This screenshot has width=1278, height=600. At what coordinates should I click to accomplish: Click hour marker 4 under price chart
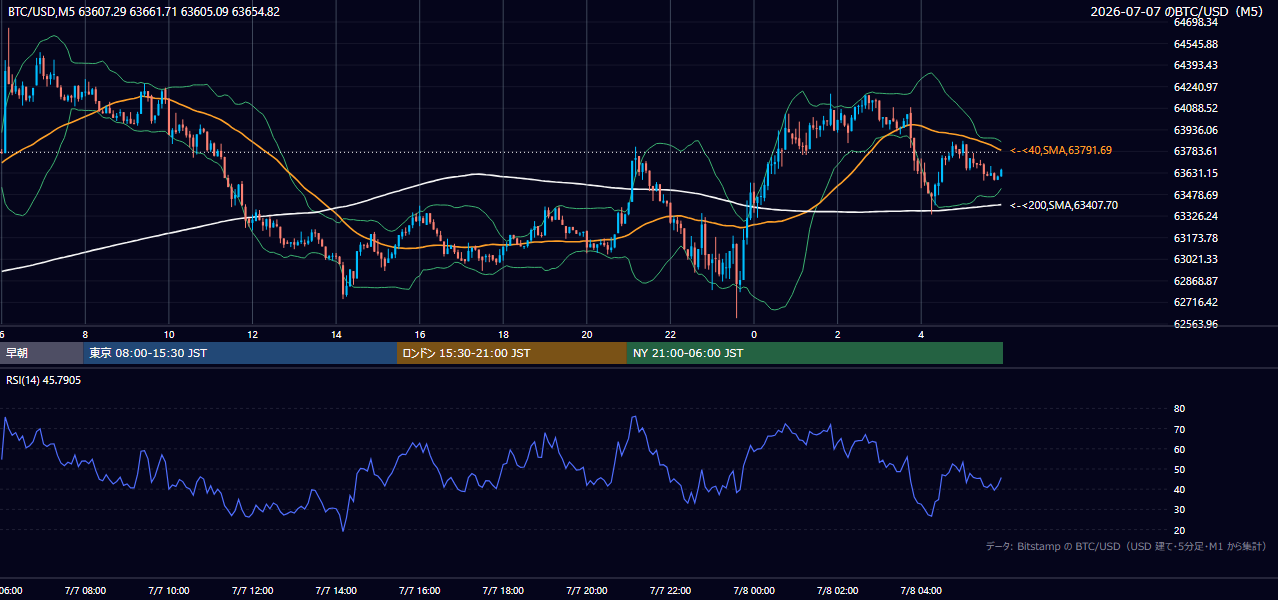921,334
